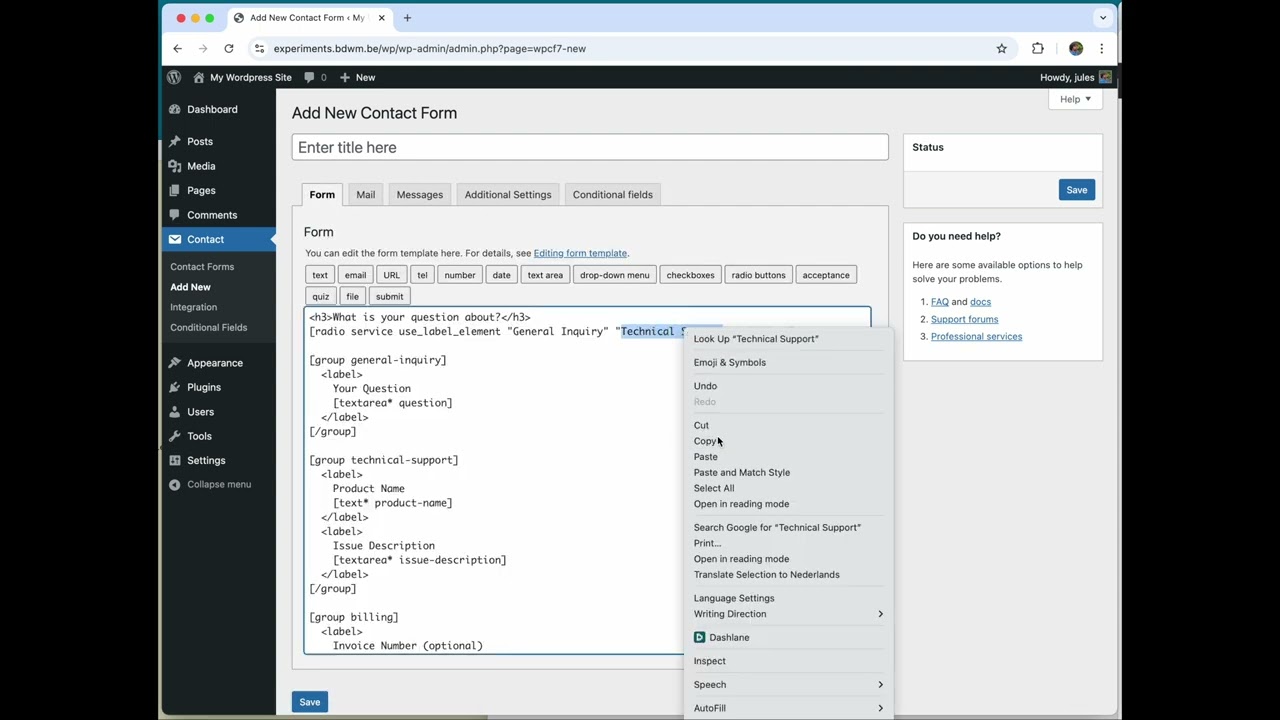Open the tab search dropdown arrow
Image resolution: width=1280 pixels, height=720 pixels.
coord(1103,18)
